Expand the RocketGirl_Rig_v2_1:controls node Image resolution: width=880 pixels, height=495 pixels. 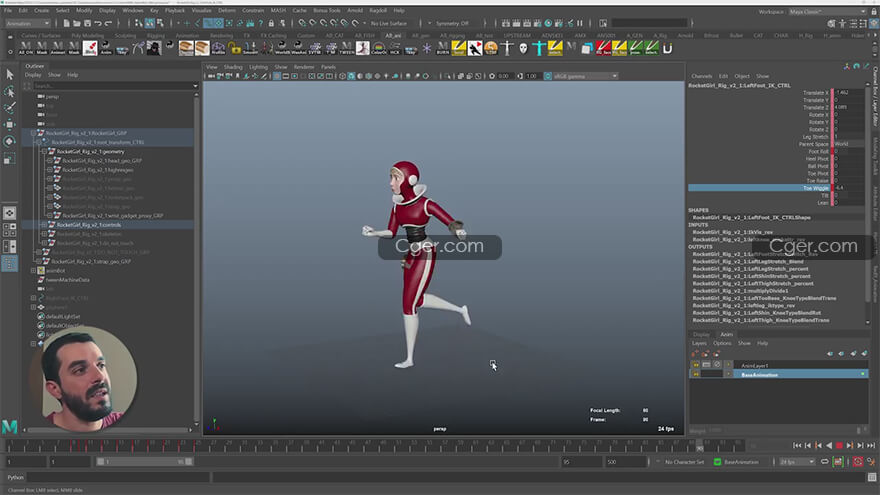tap(44, 224)
